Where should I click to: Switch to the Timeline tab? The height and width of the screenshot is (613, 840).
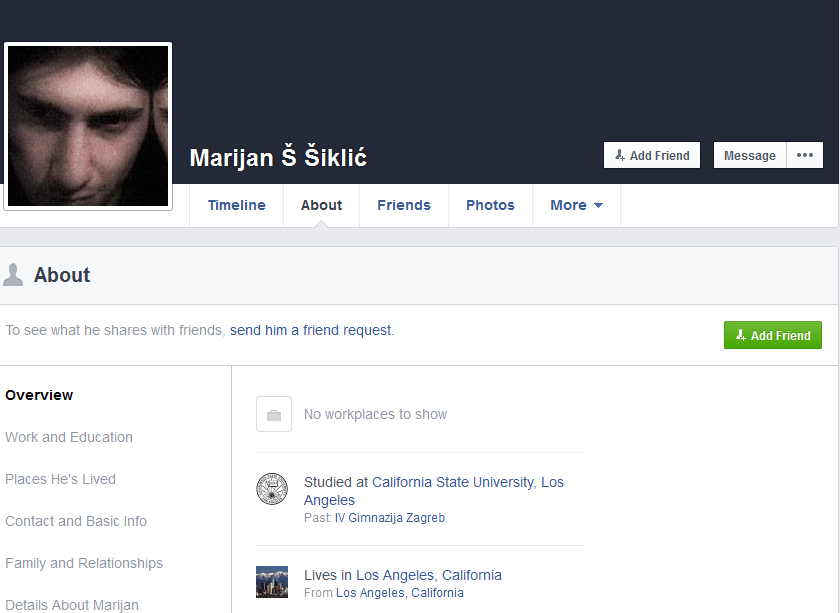(x=236, y=205)
